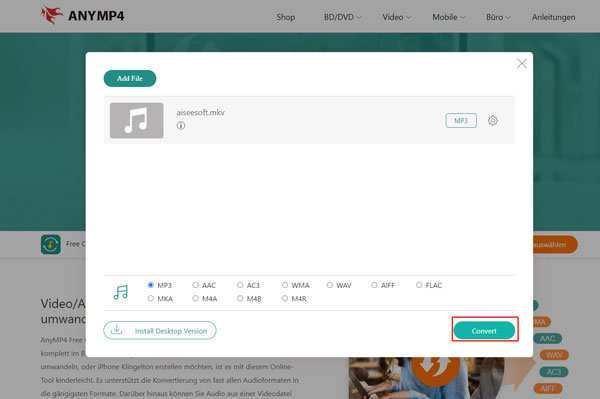
Task: Select the MKA radio button
Action: (x=150, y=298)
